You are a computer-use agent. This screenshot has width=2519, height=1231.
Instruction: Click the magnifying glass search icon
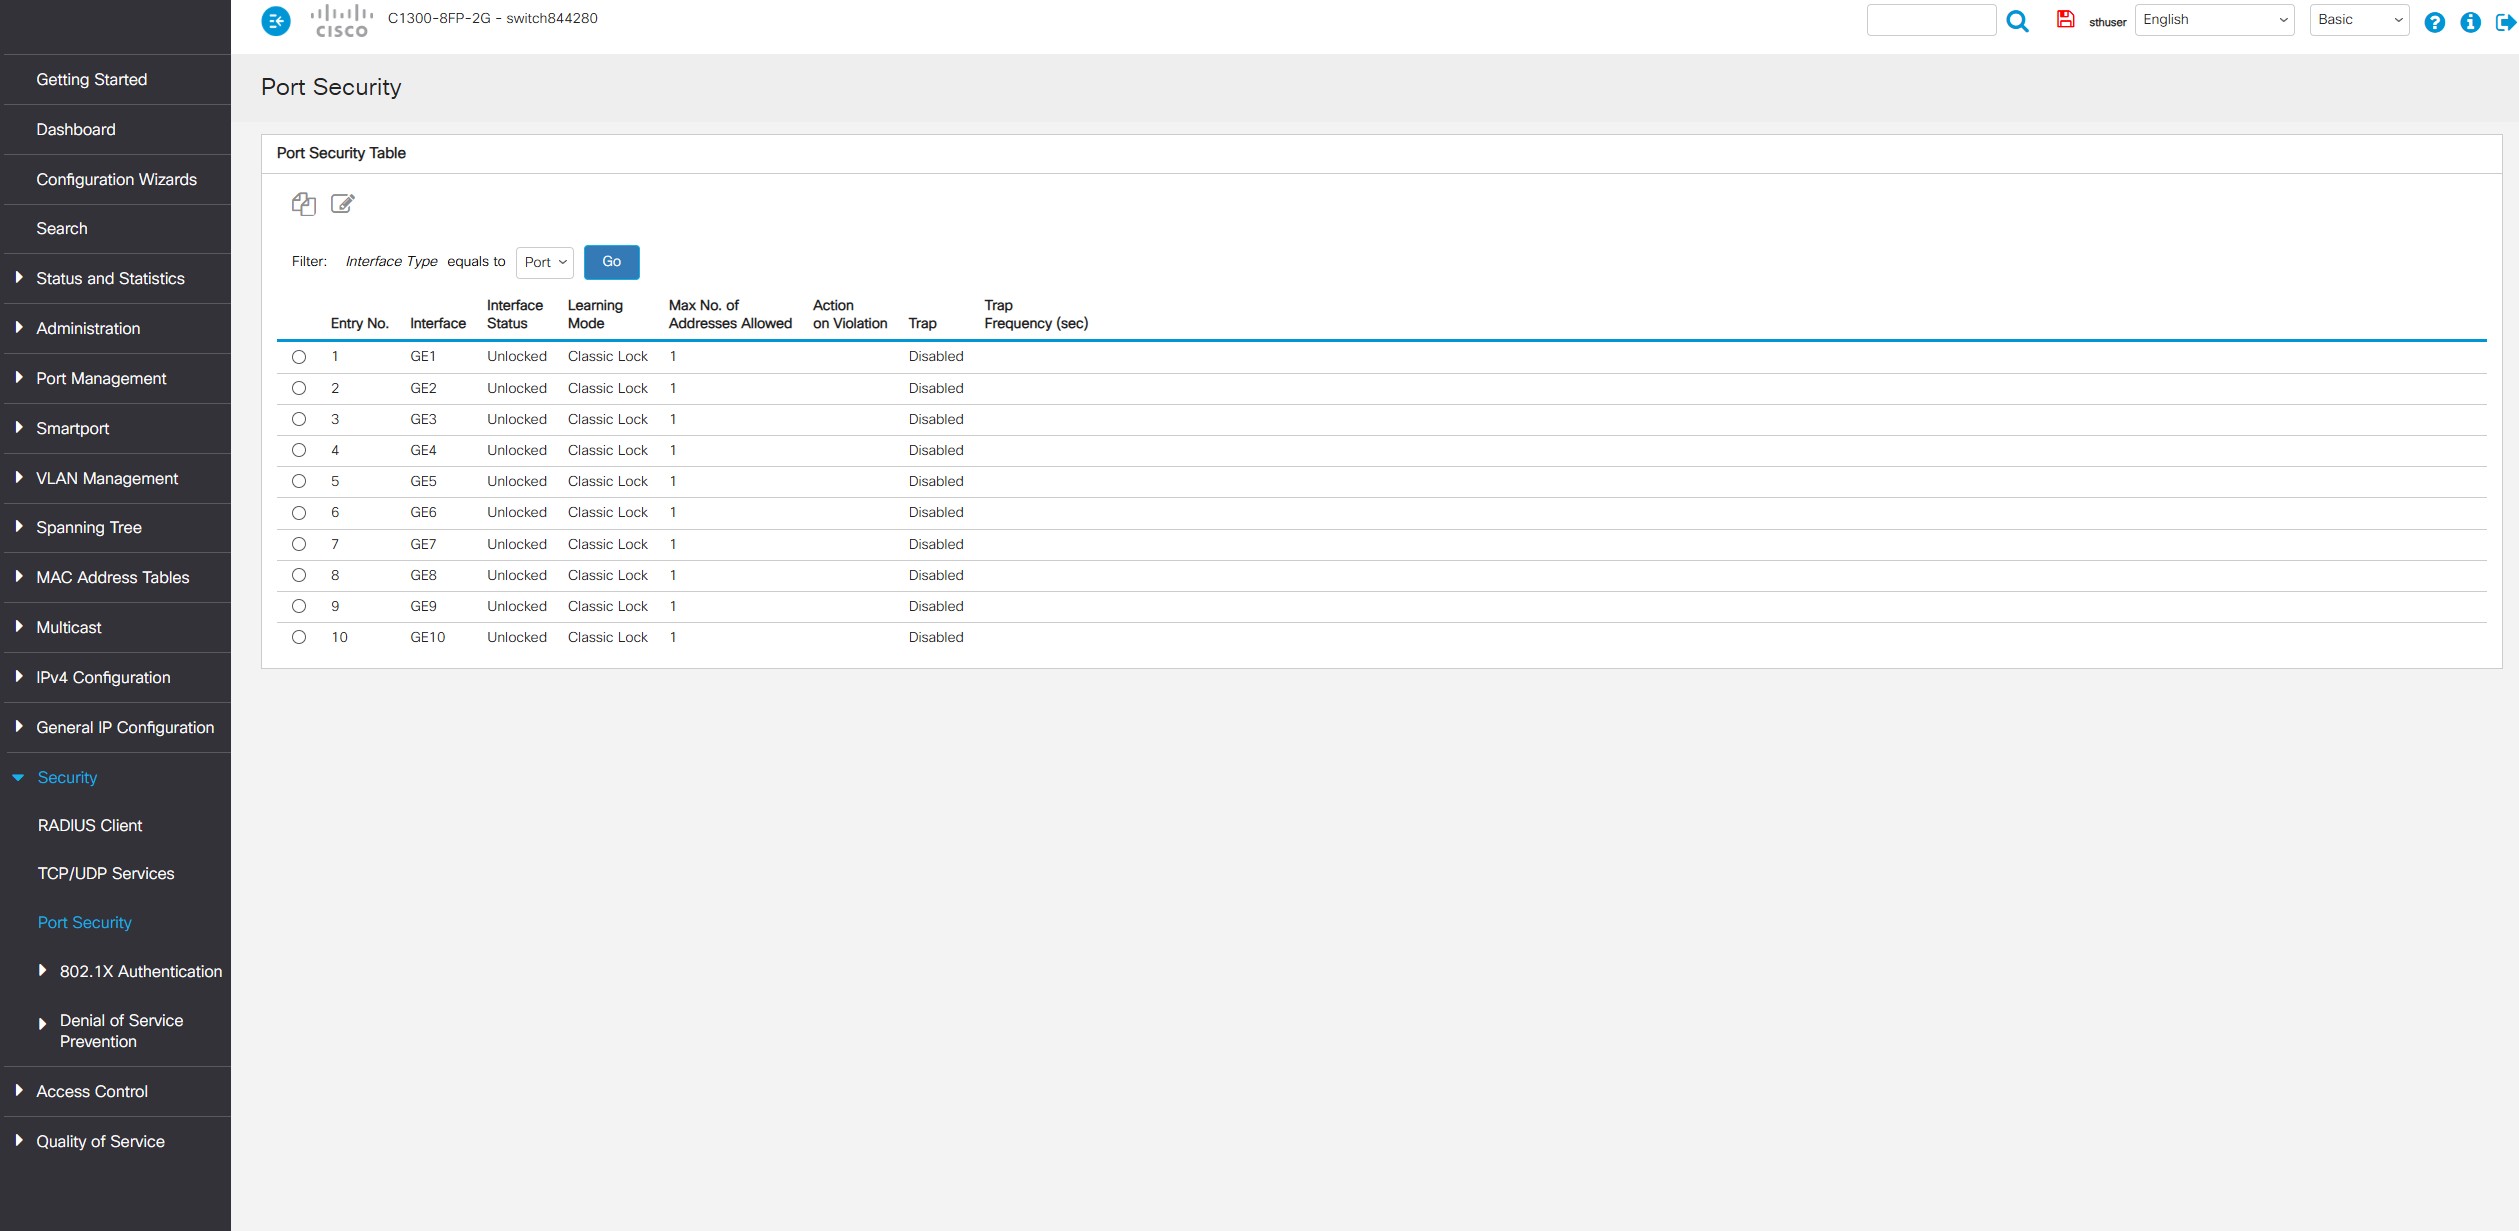tap(2017, 21)
